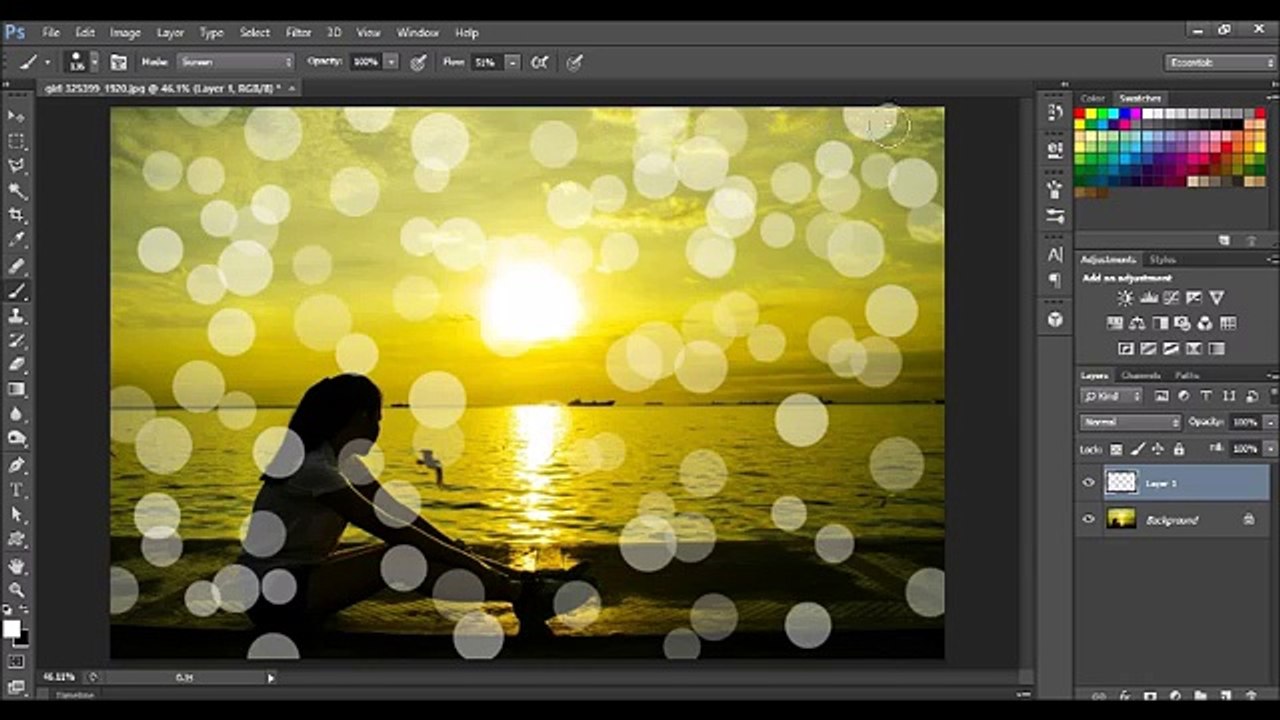Click the zoom percentage field
The height and width of the screenshot is (720, 1280).
click(60, 677)
